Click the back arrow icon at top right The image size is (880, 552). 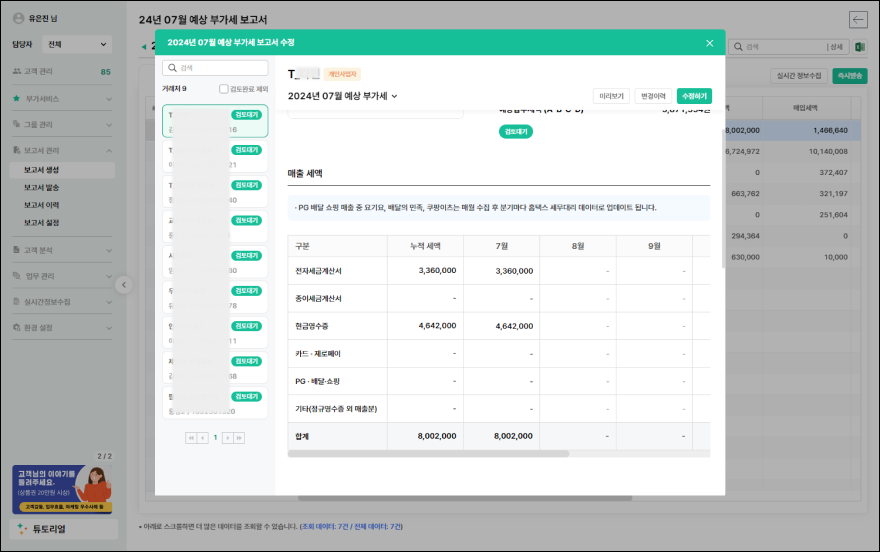coord(858,19)
